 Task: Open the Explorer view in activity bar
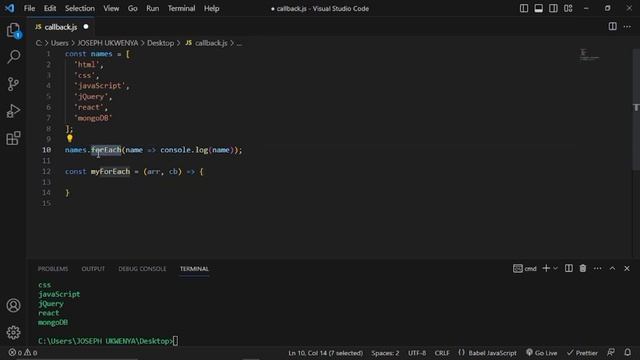click(x=13, y=30)
